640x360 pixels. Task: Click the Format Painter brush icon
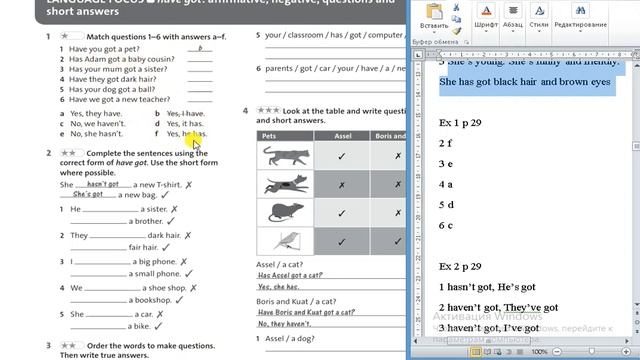tap(456, 31)
